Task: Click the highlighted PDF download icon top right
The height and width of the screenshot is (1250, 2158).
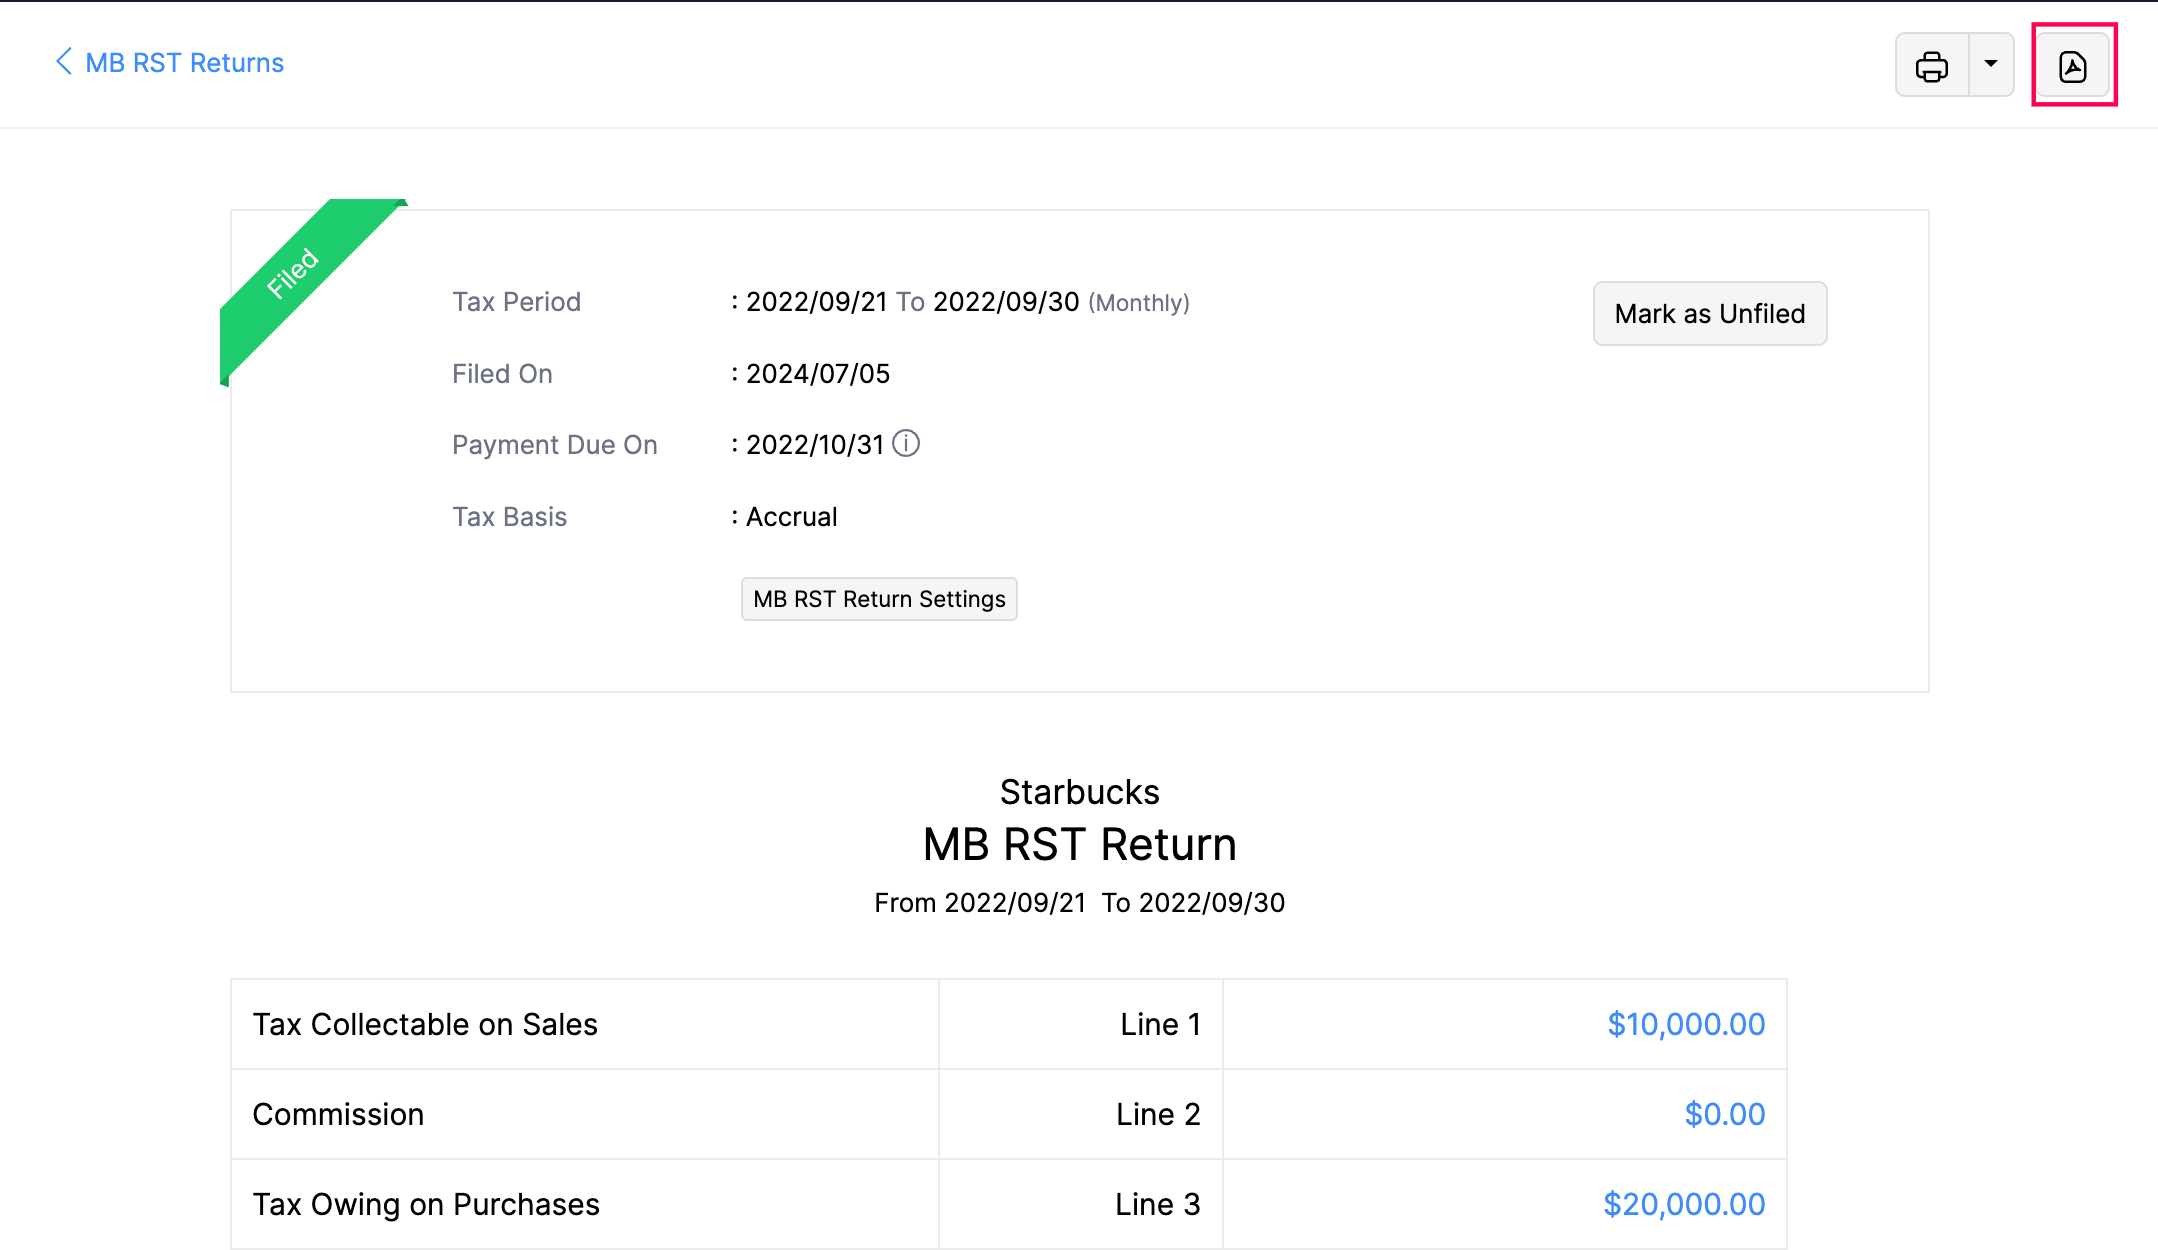Action: [x=2073, y=64]
